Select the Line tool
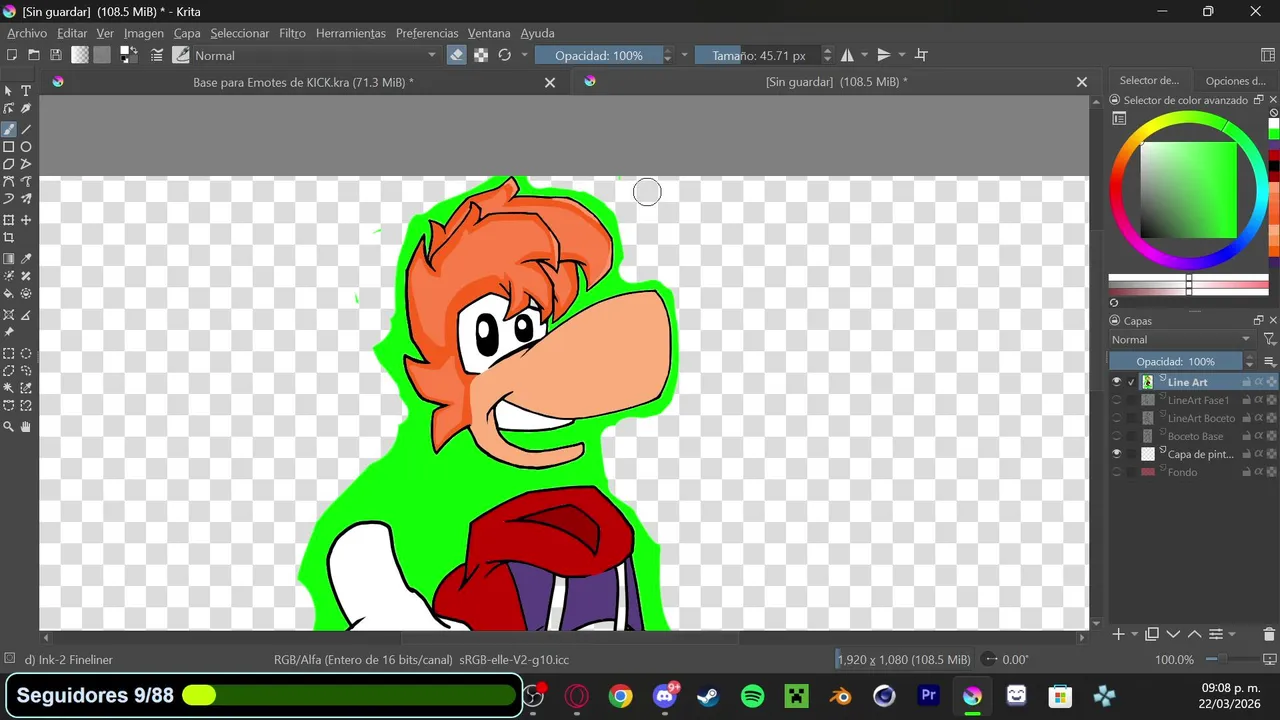The width and height of the screenshot is (1280, 720). tap(26, 129)
